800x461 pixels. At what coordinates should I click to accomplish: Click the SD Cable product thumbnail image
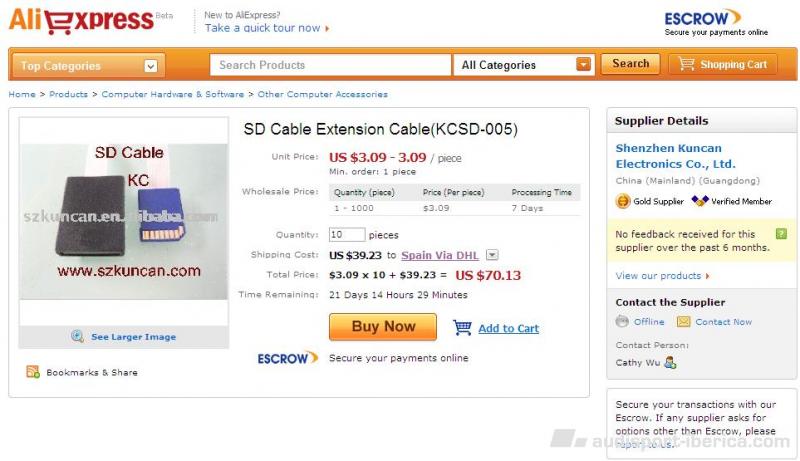click(123, 220)
